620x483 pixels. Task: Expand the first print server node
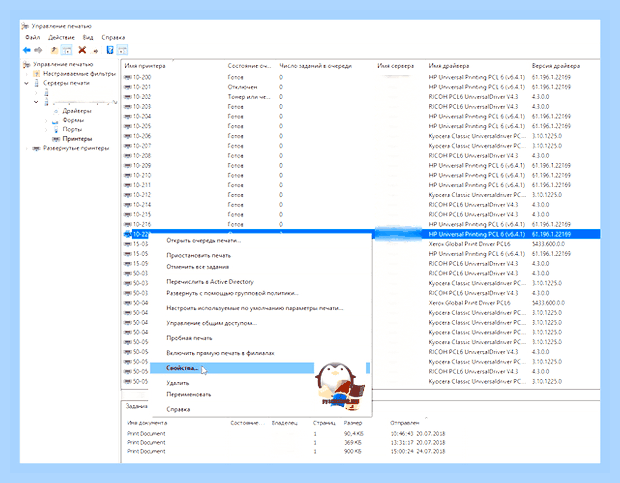36,93
